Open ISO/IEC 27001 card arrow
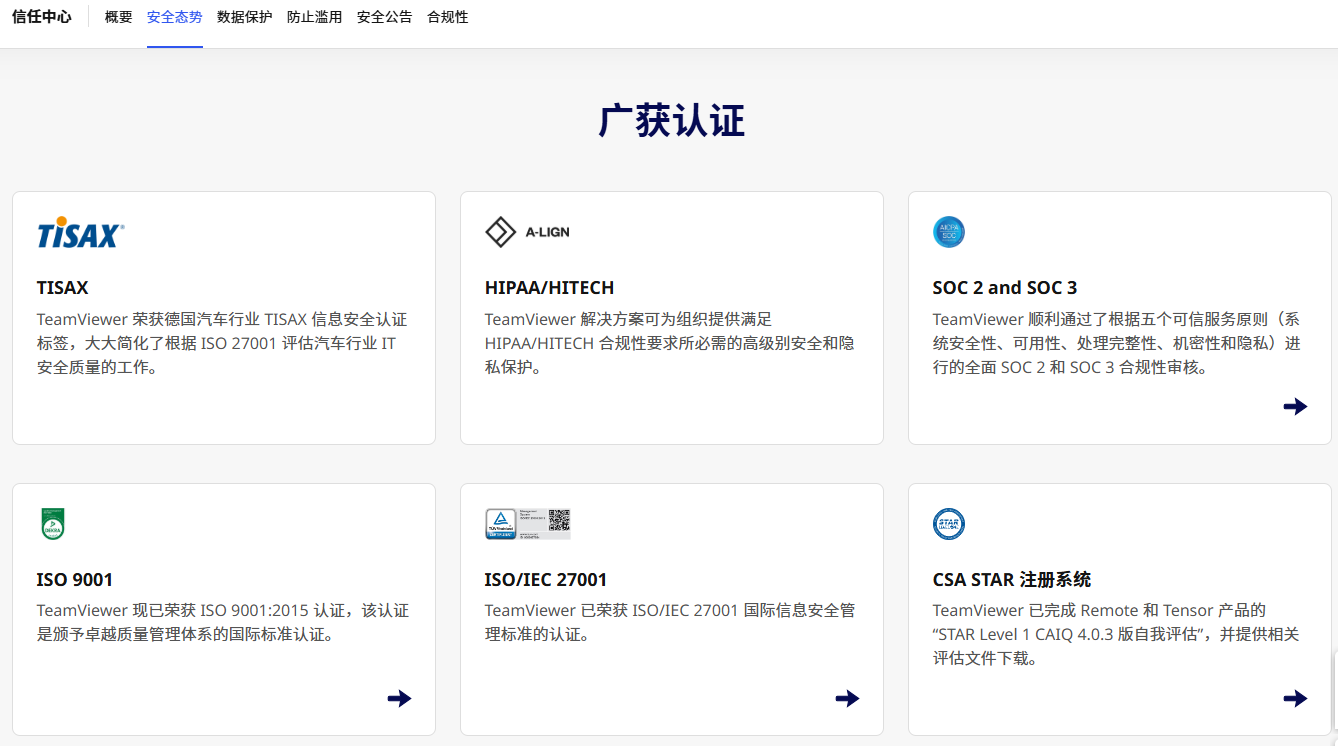The image size is (1338, 746). [847, 698]
